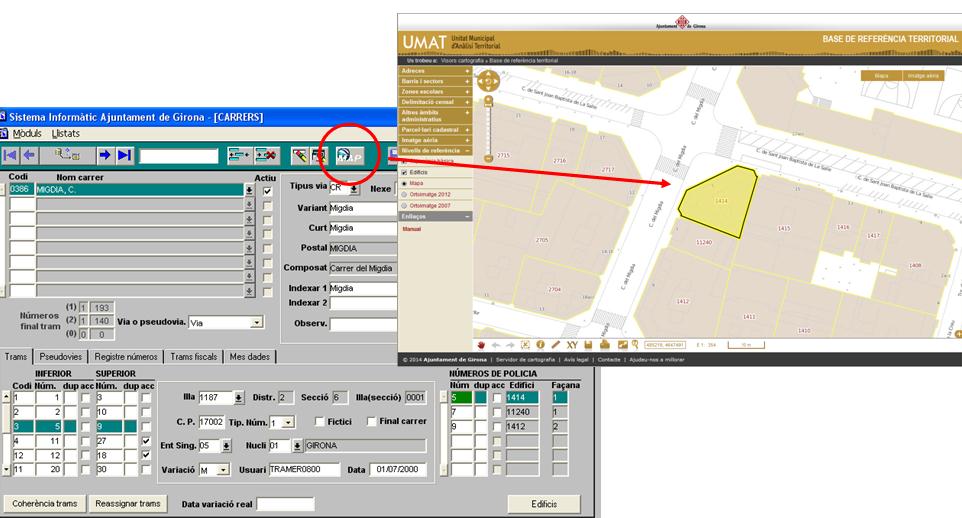Open the overview map icon

623,345
